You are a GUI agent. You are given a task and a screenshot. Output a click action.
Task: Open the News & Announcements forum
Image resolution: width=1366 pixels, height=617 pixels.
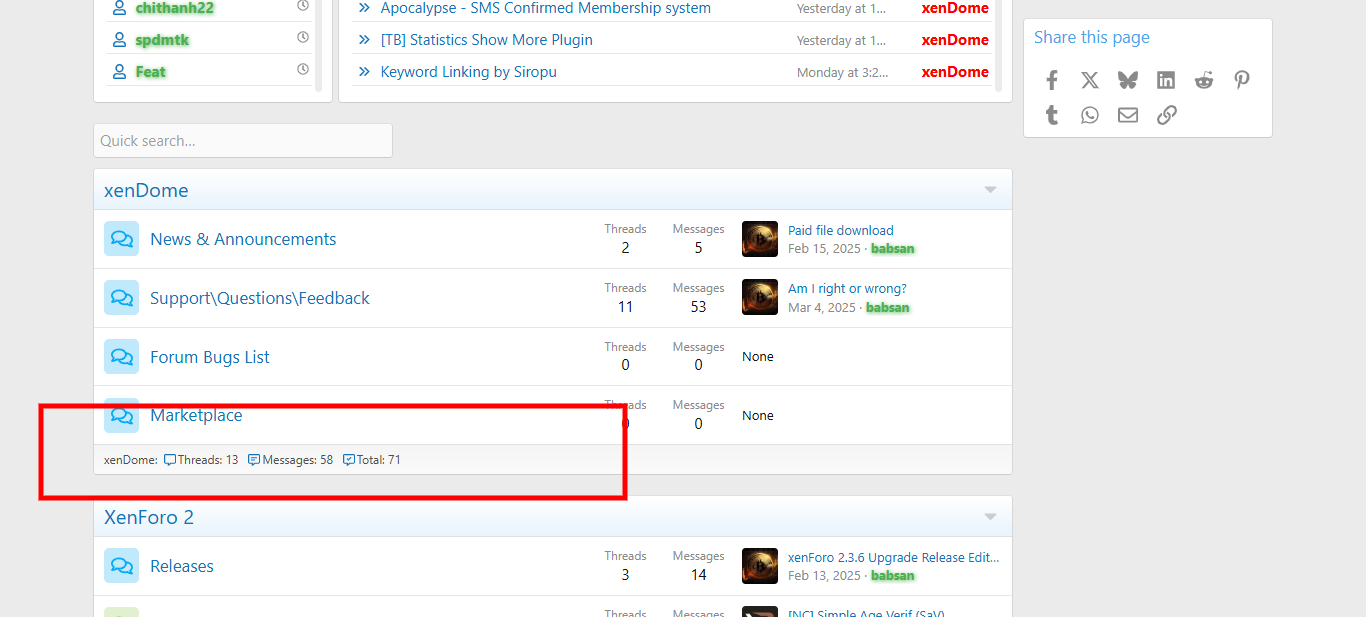coord(243,239)
